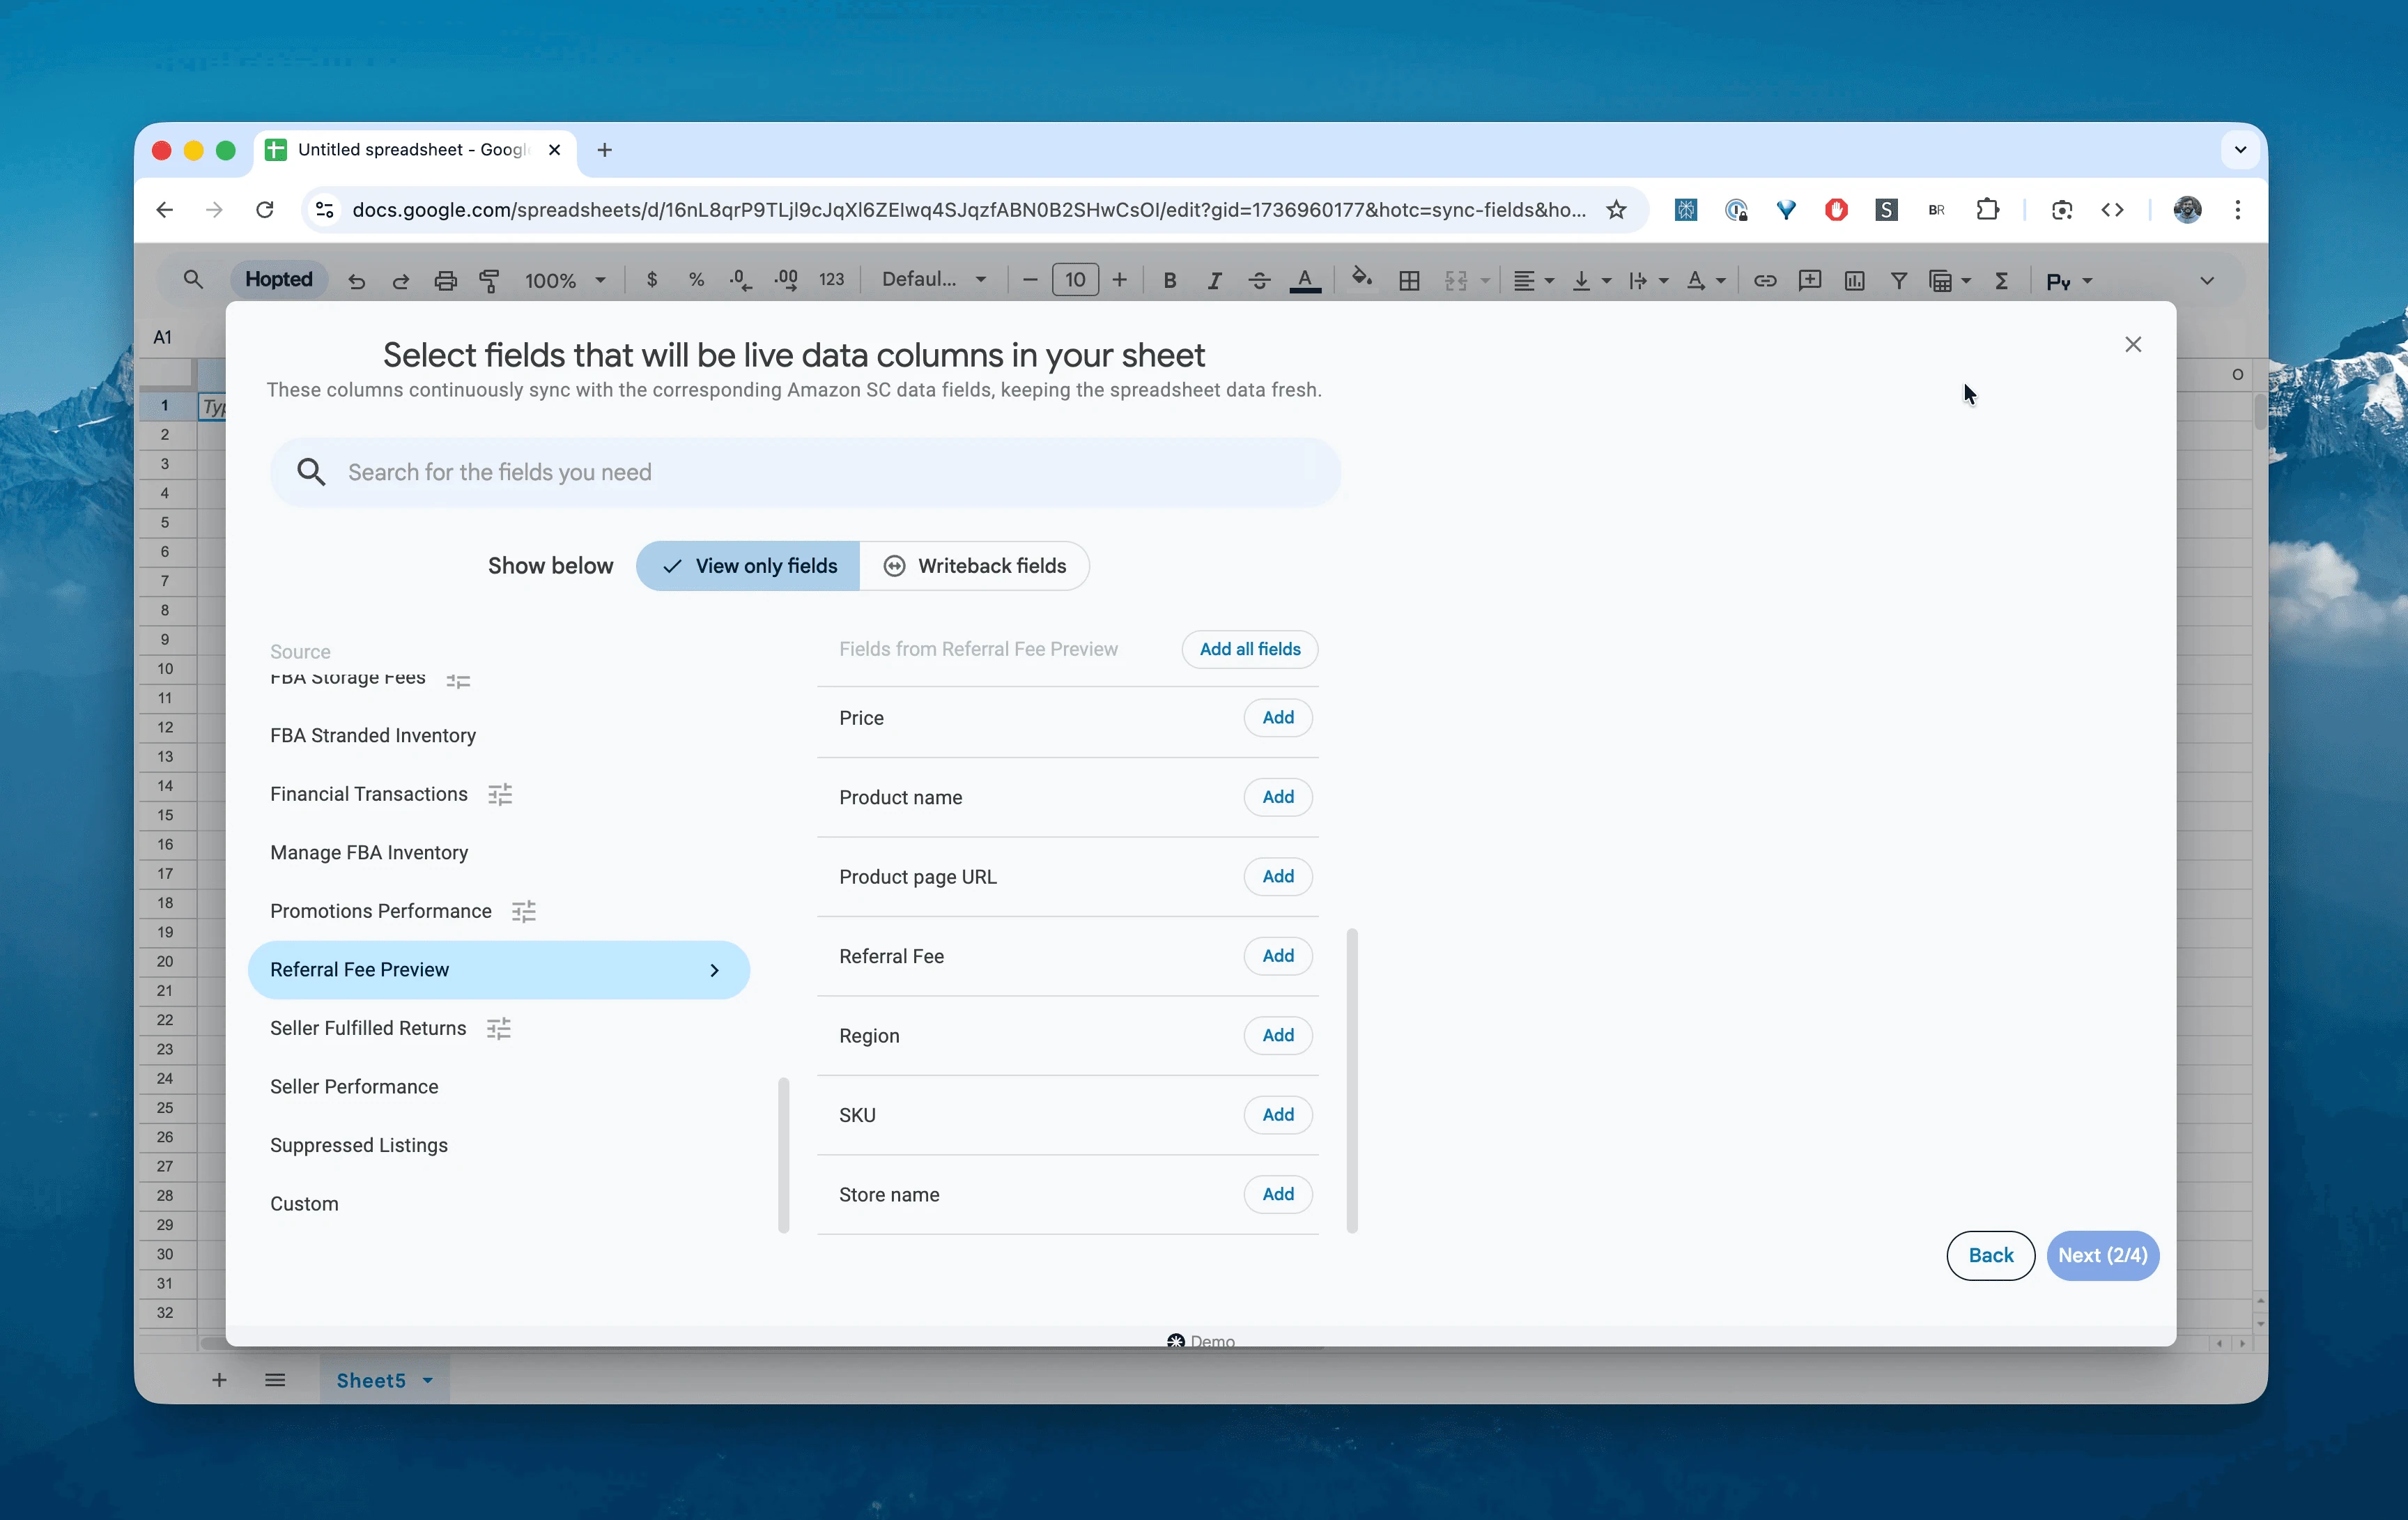Image resolution: width=2408 pixels, height=1520 pixels.
Task: Select Custom source
Action: (x=304, y=1204)
